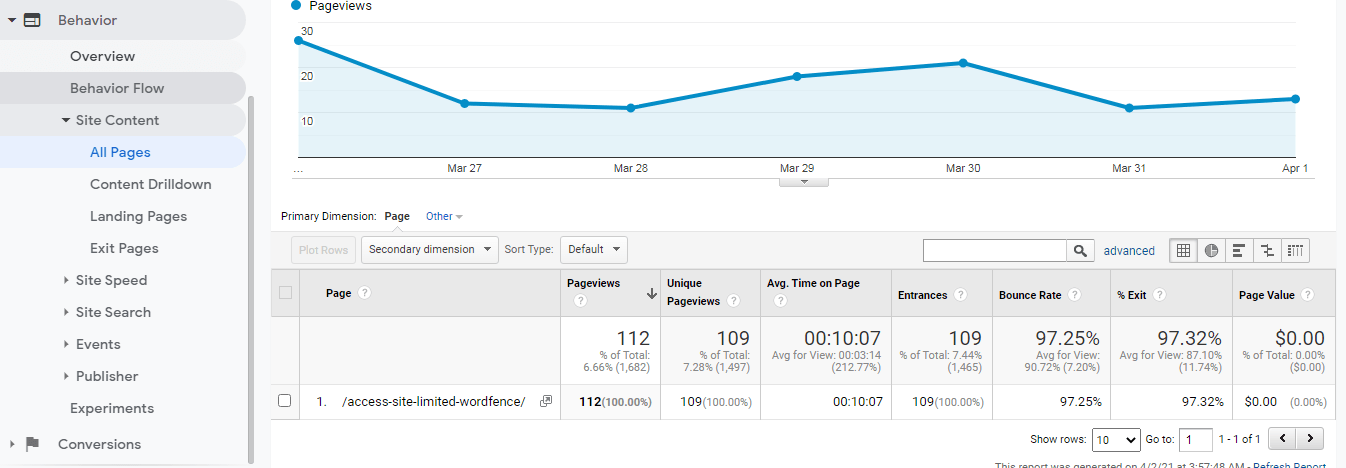The image size is (1346, 468).
Task: Click the Avg. Time on Page help icon
Action: [x=779, y=300]
